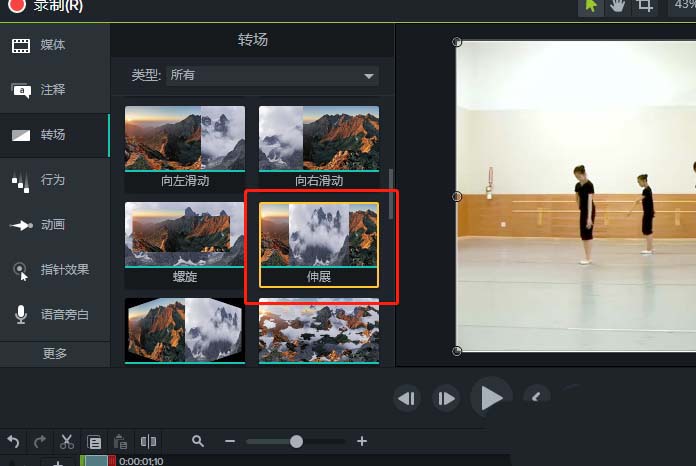
Task: Zoom out timeline with minus button
Action: [230, 441]
